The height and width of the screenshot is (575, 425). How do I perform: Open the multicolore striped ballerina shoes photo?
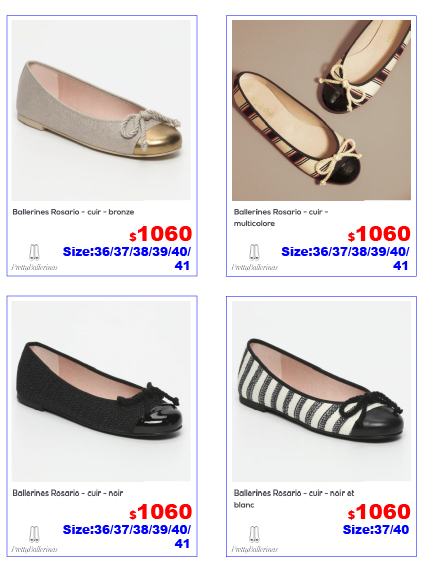[x=321, y=110]
